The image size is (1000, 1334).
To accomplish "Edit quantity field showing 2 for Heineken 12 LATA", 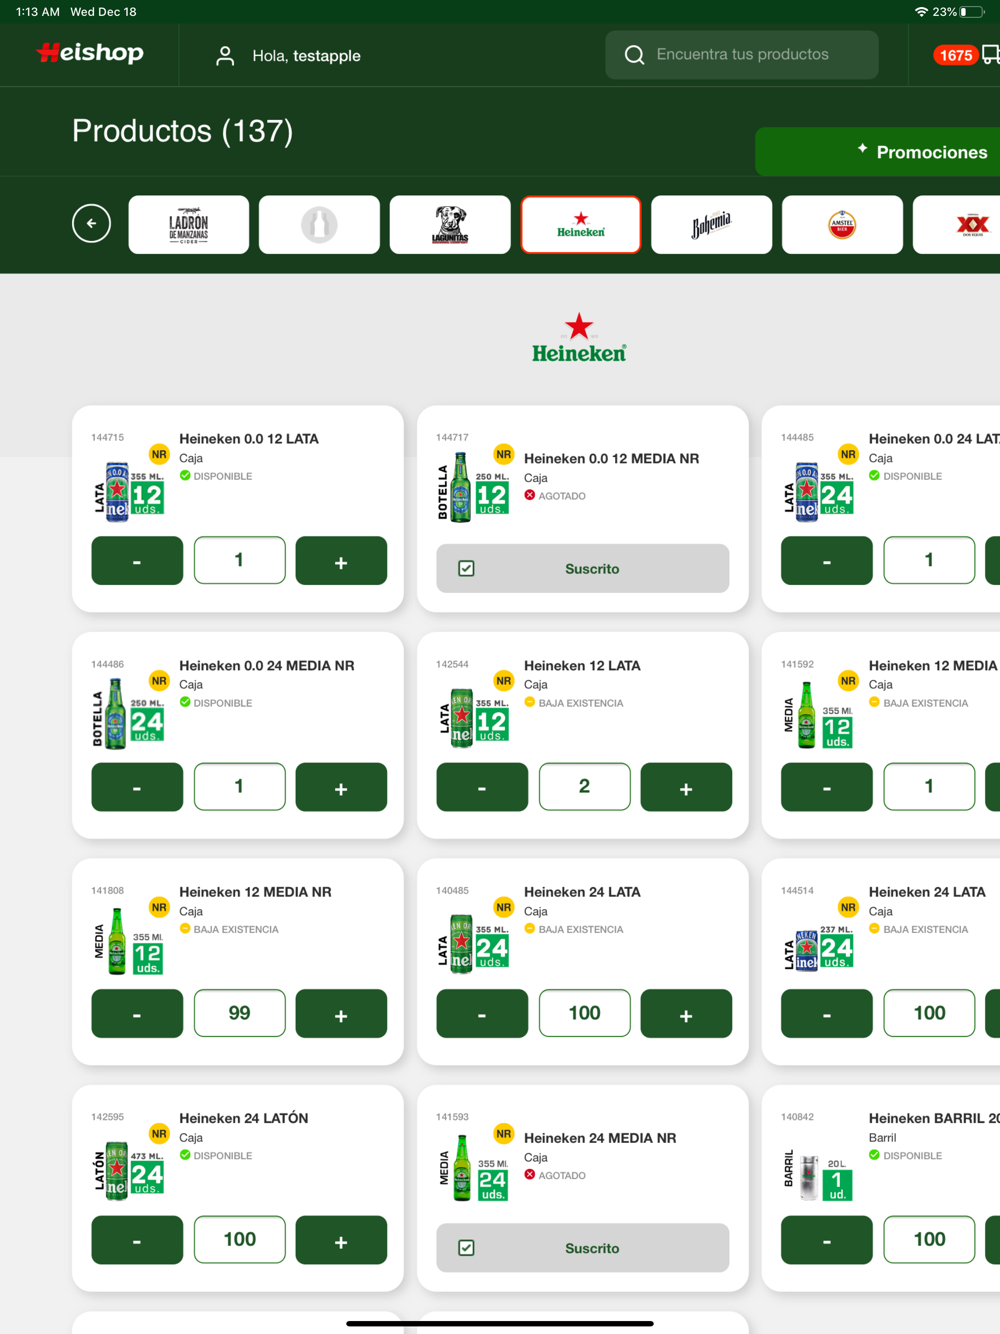I will (584, 787).
